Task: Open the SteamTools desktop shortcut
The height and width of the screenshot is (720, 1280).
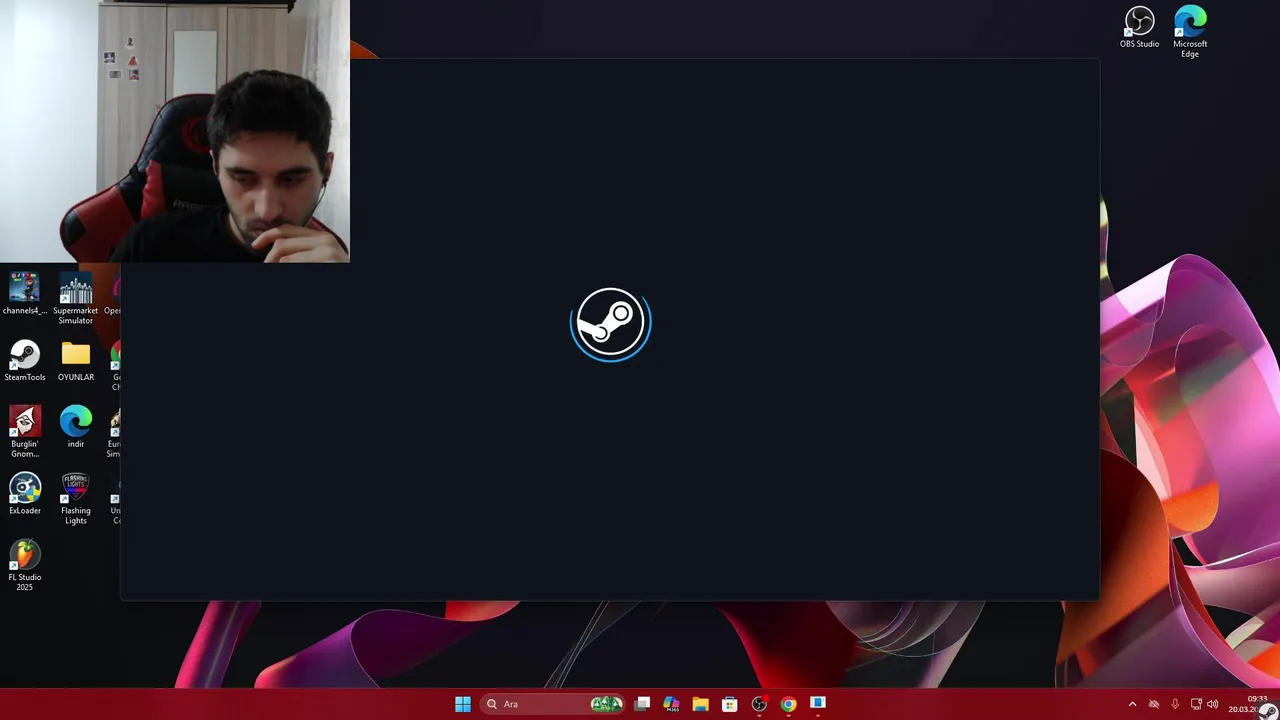Action: click(25, 361)
